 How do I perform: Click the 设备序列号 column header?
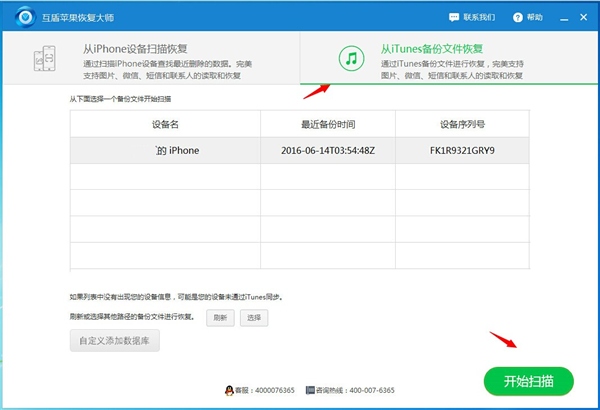tap(462, 124)
